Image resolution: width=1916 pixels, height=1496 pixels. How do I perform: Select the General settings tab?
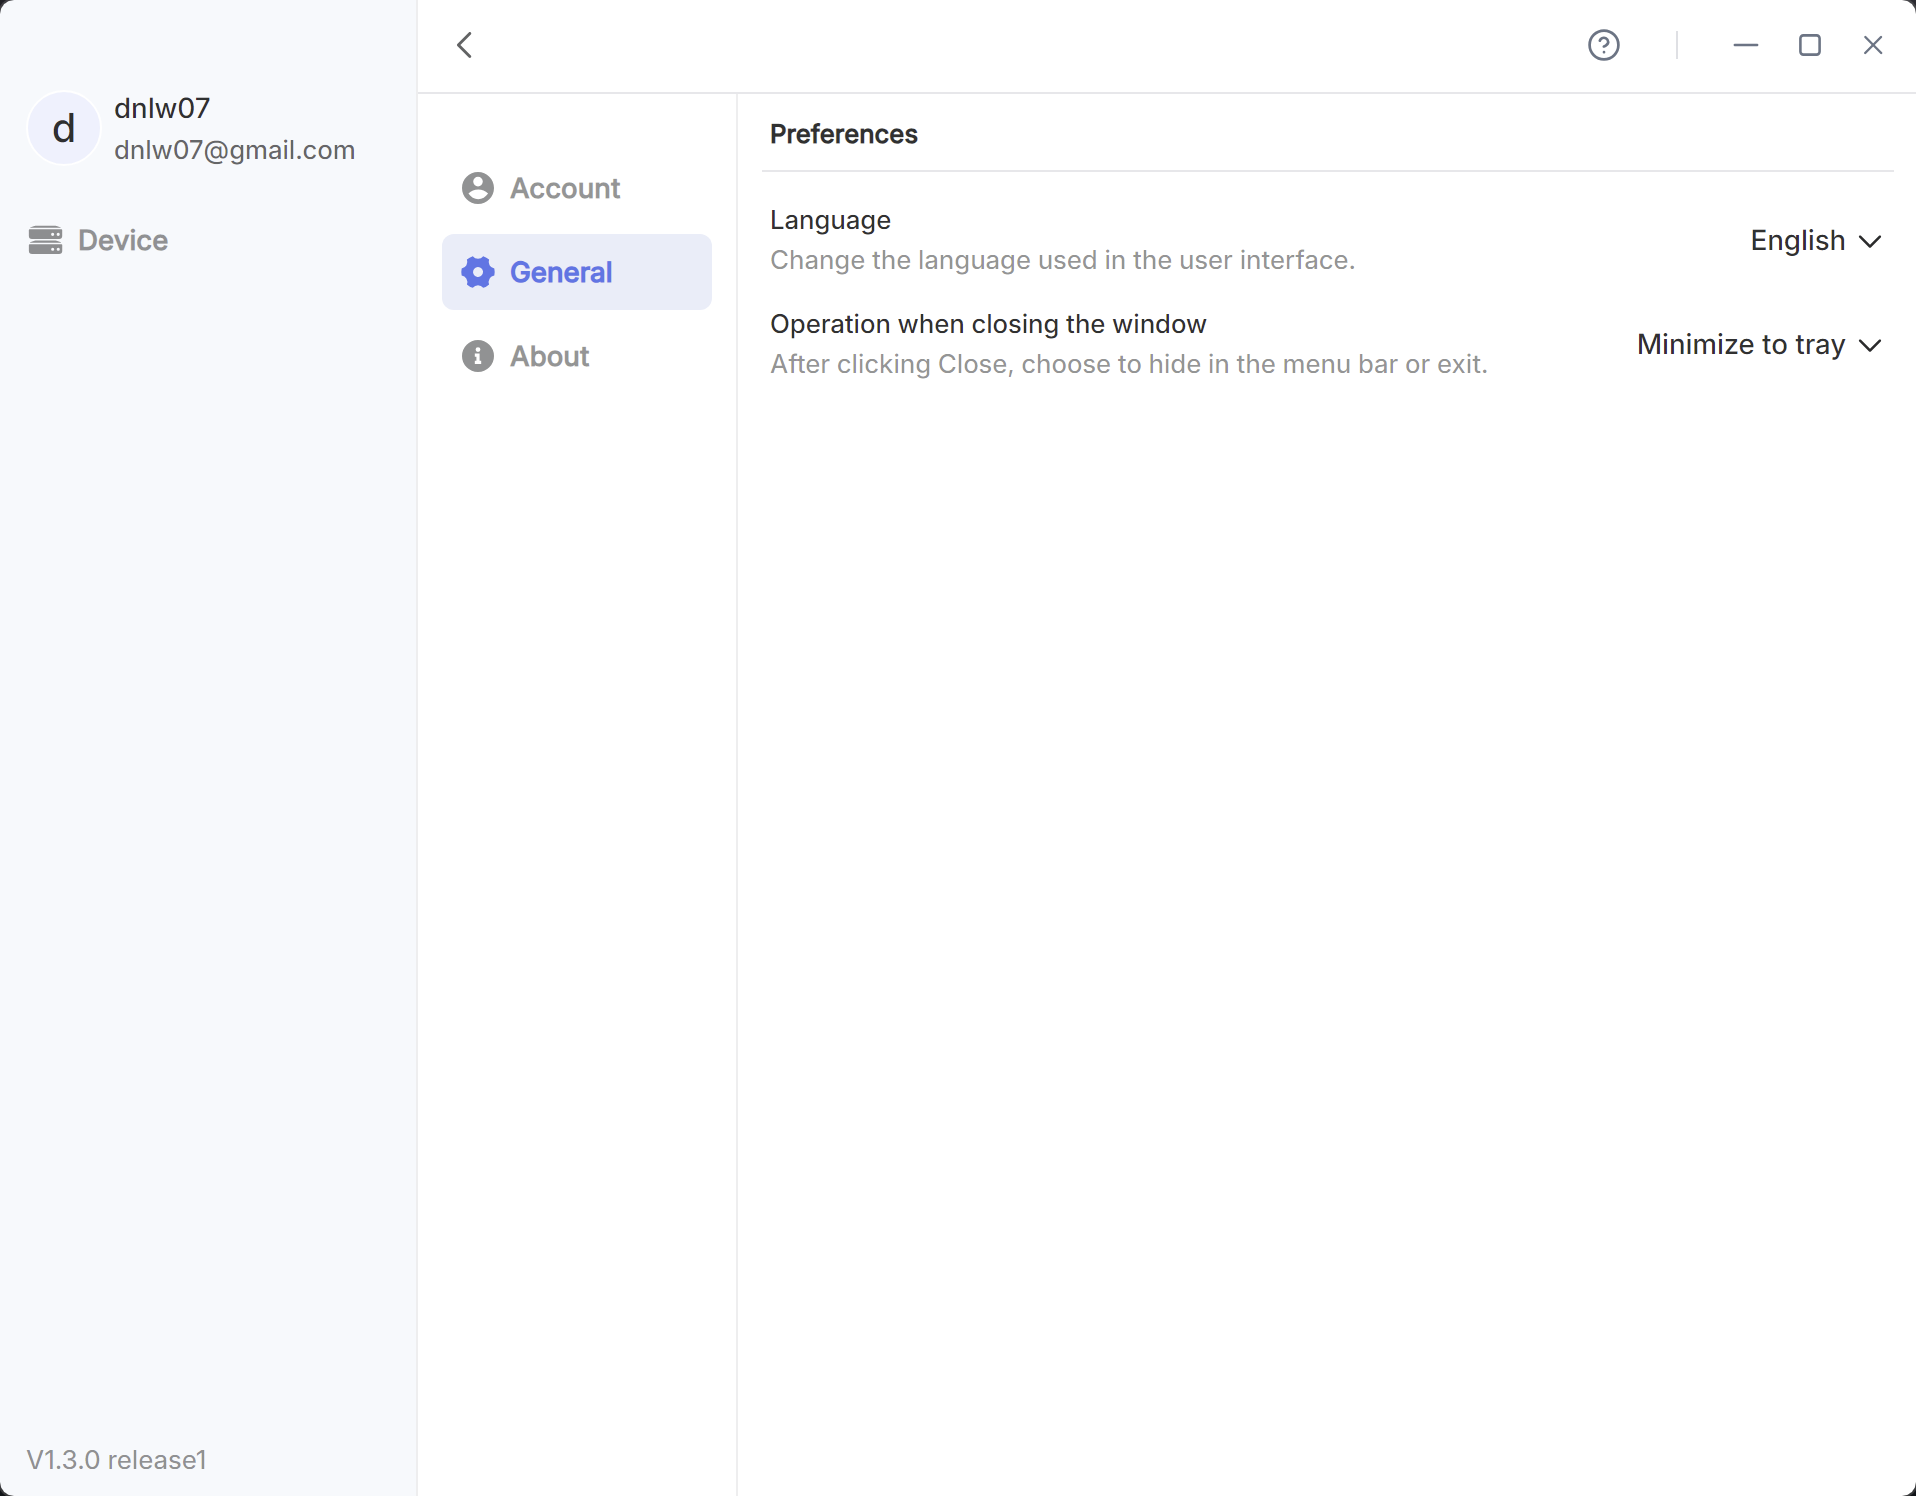click(561, 272)
